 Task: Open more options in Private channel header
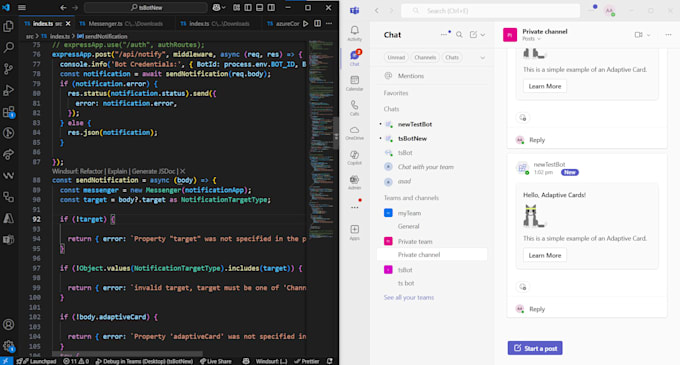coord(668,35)
